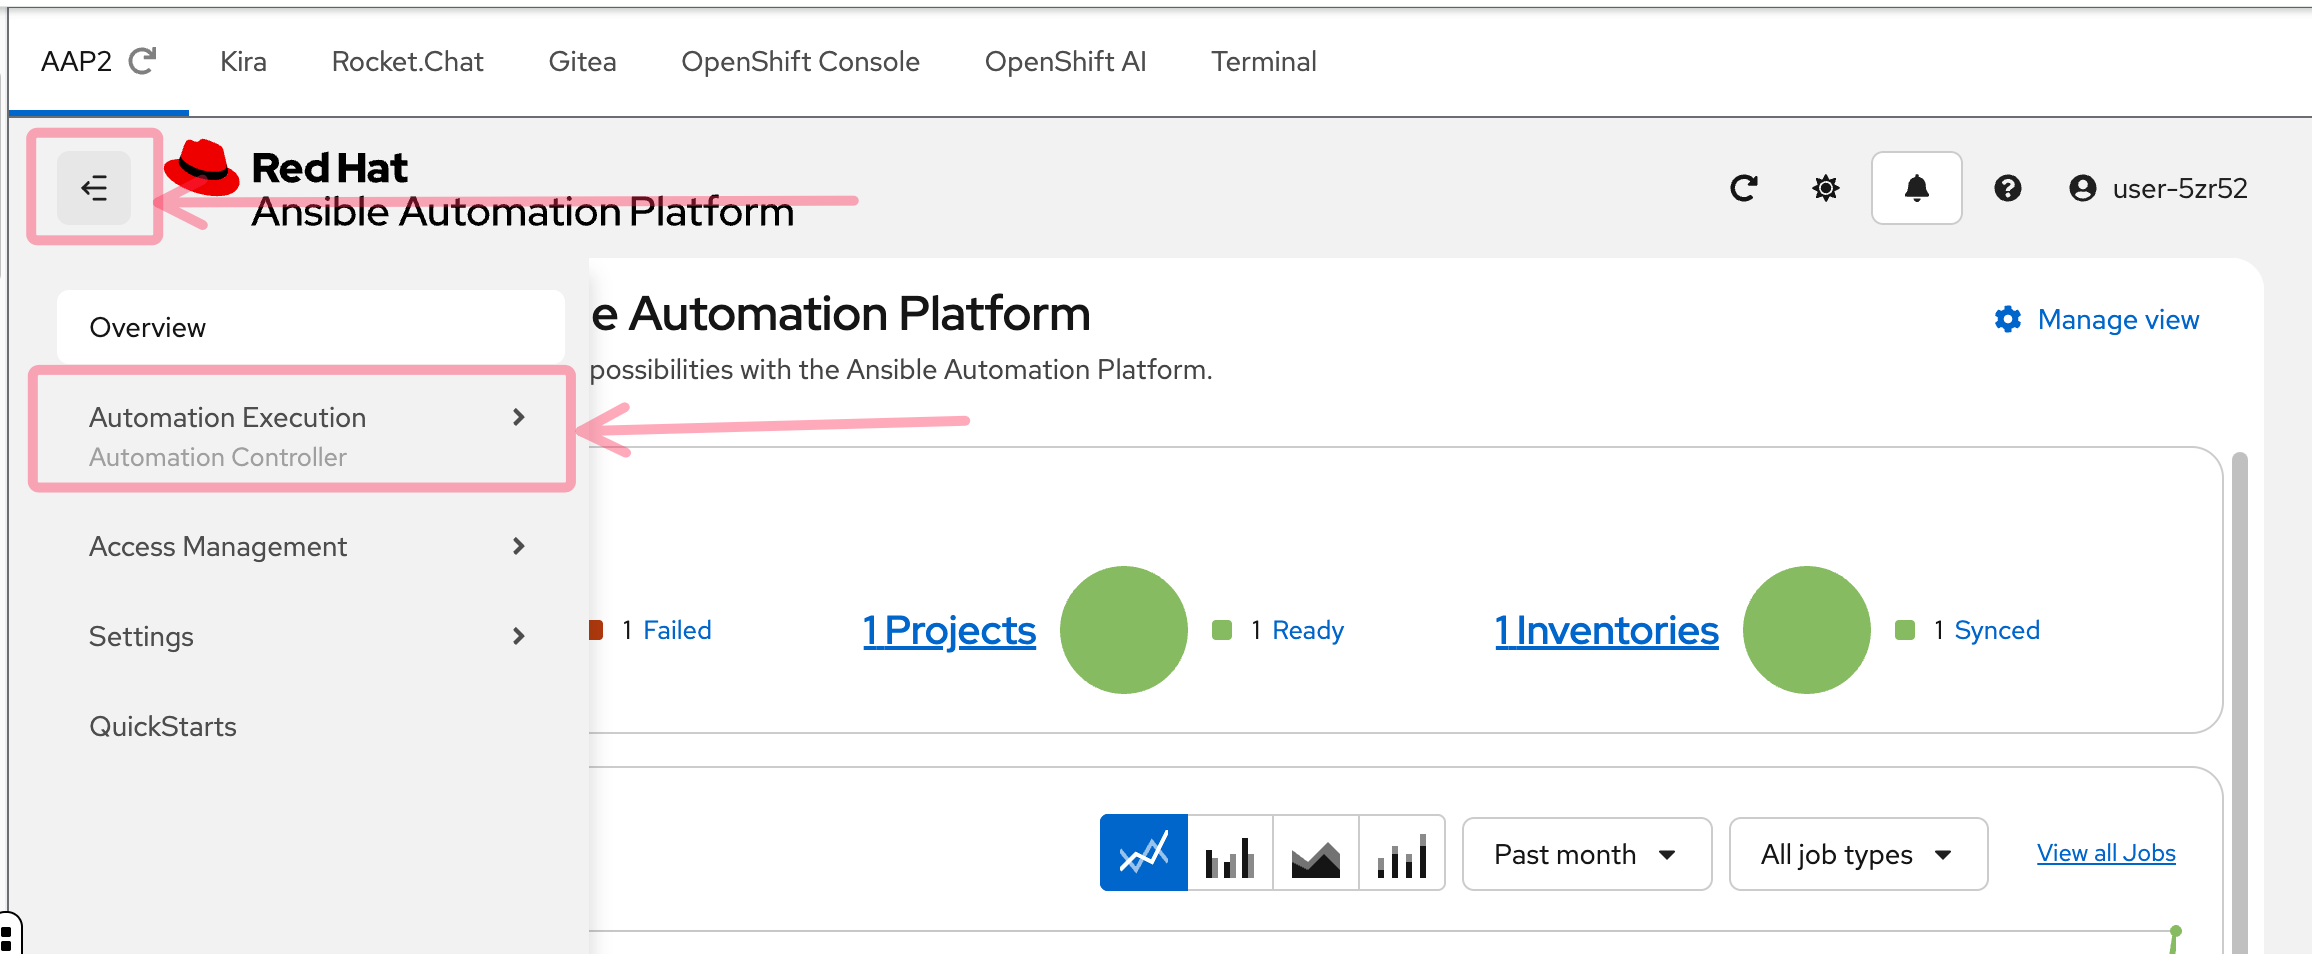Toggle theme using the sun icon
2312x954 pixels.
(1826, 188)
